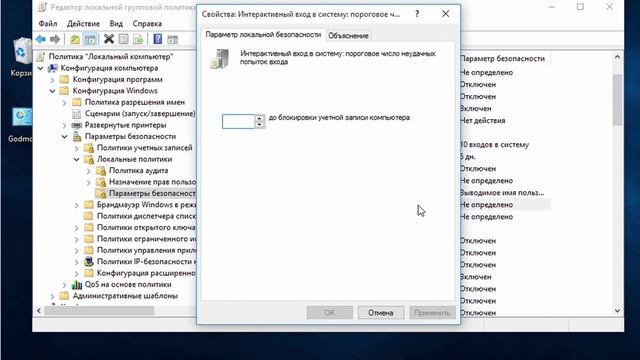Viewport: 640px width, 360px height.
Task: Collapse the Локальные политики node
Action: 77,159
